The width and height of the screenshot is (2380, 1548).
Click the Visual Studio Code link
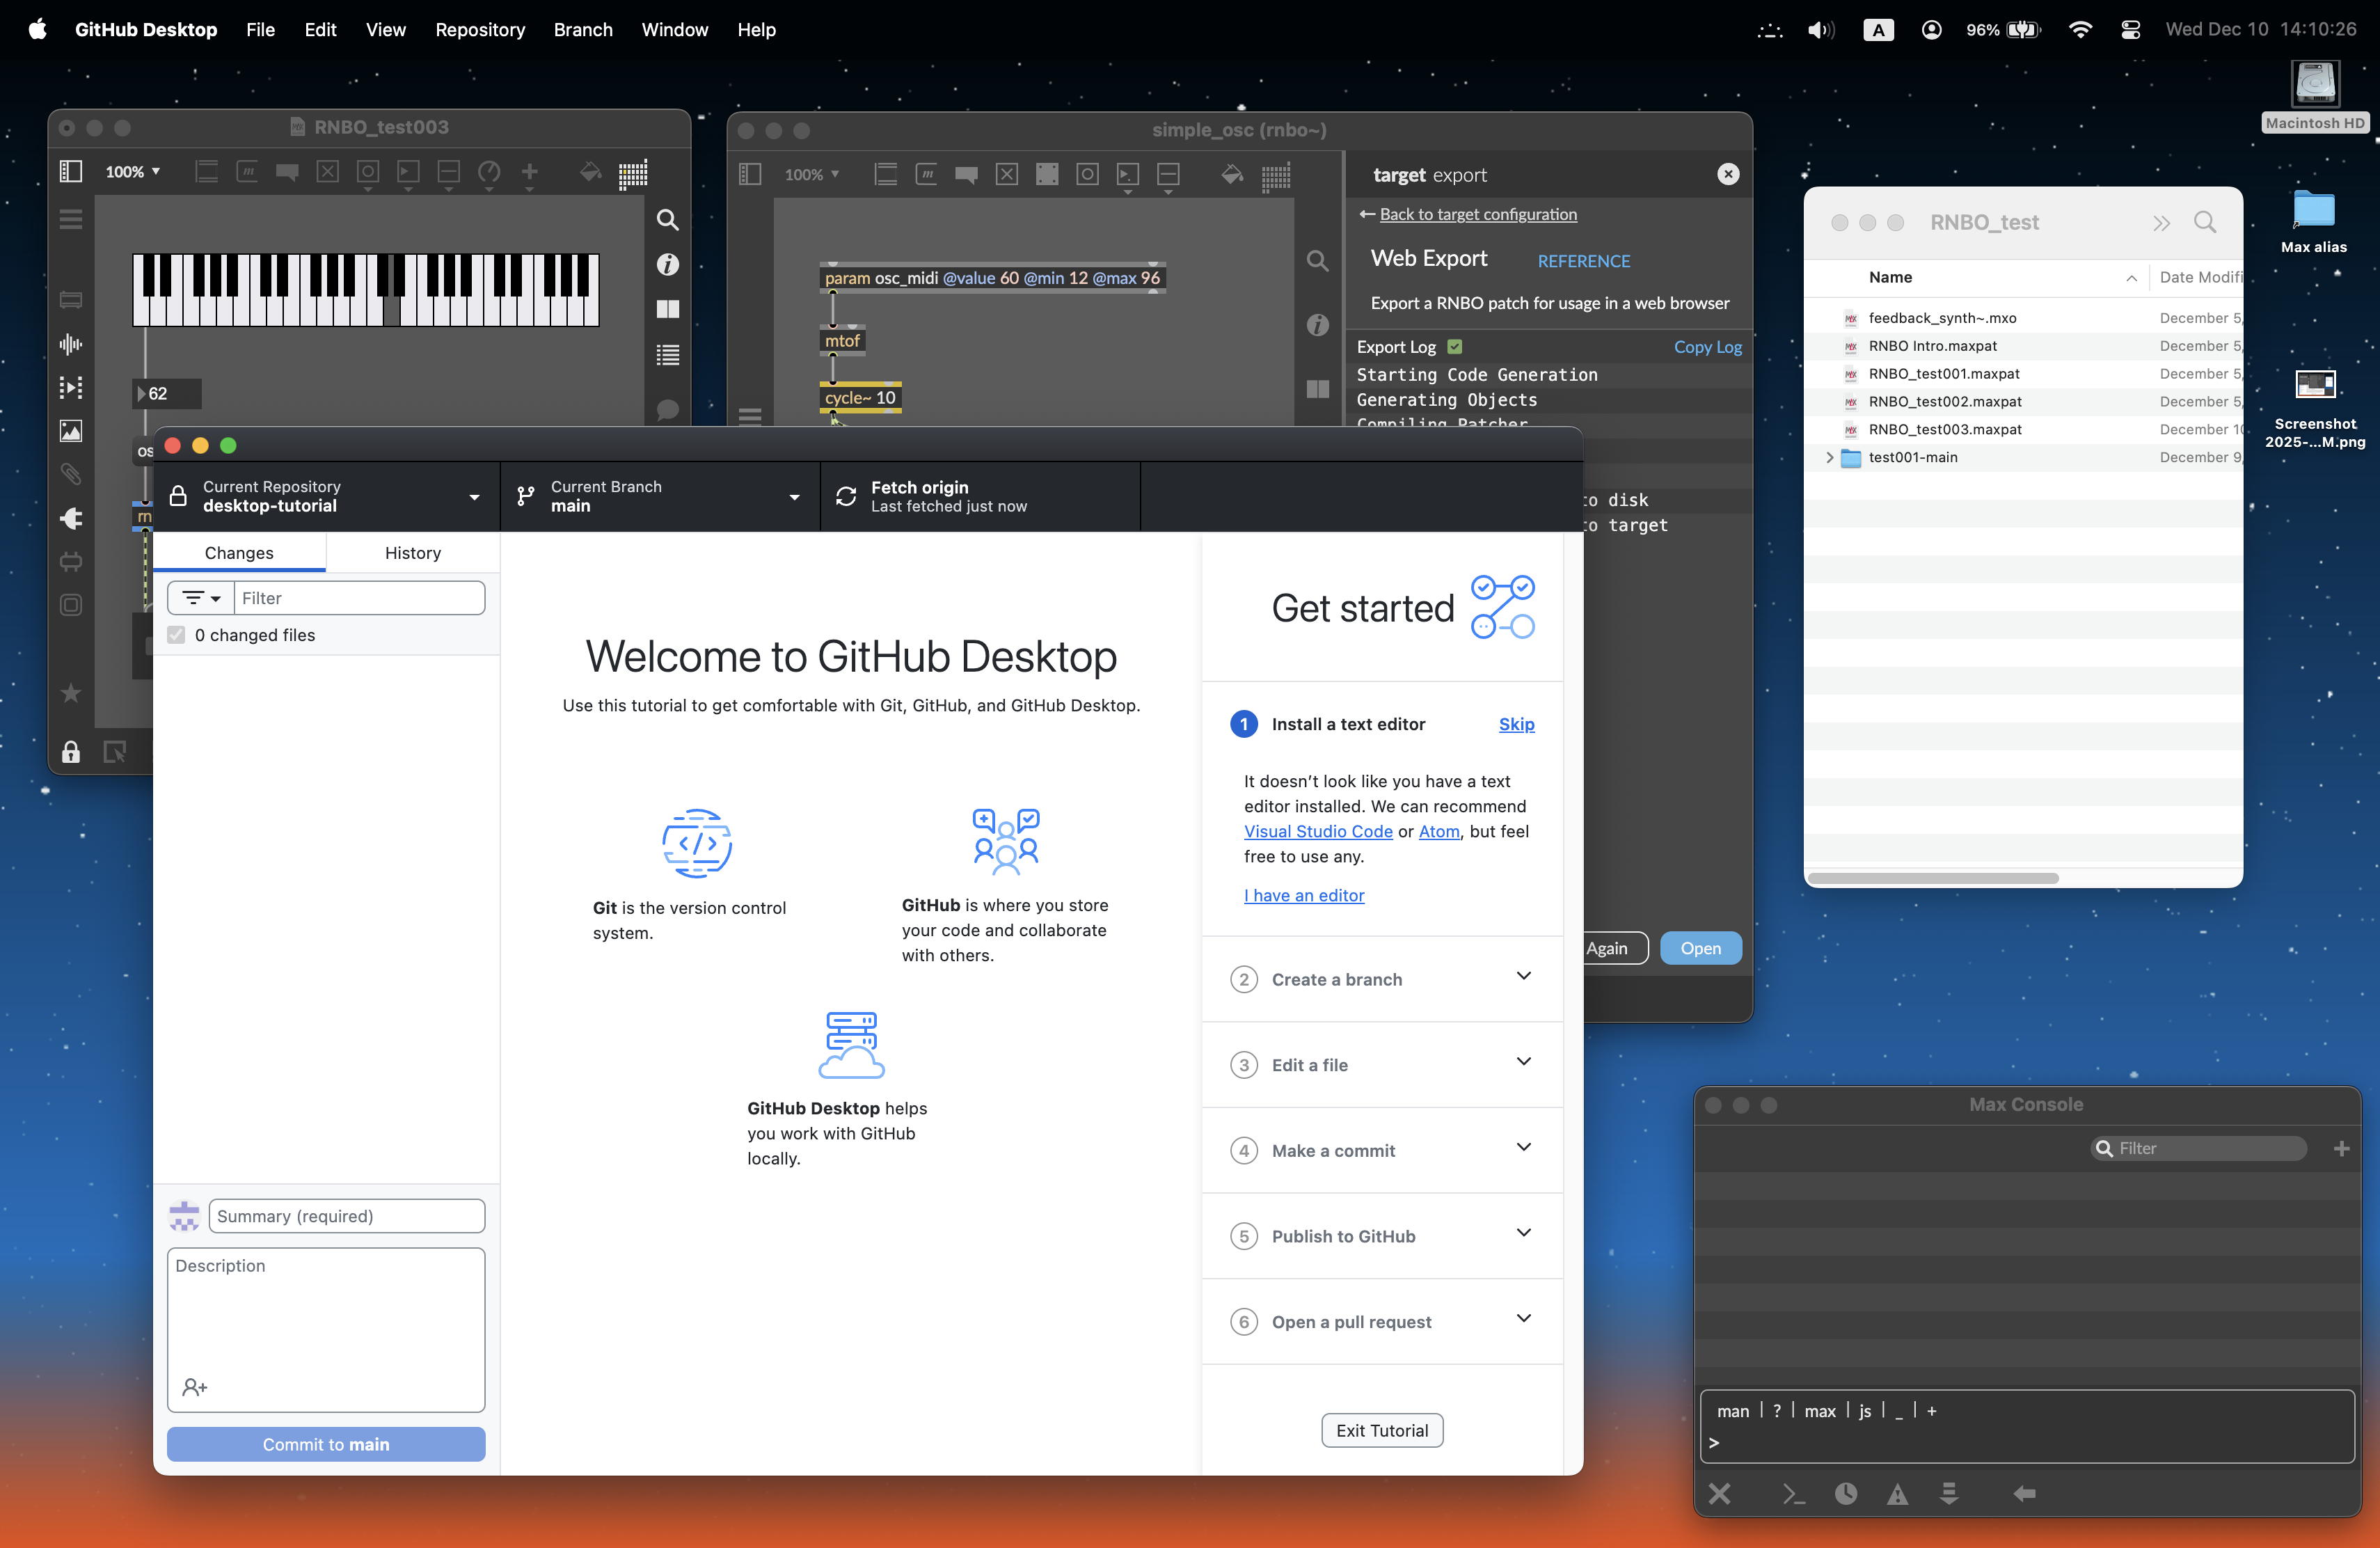[1318, 831]
